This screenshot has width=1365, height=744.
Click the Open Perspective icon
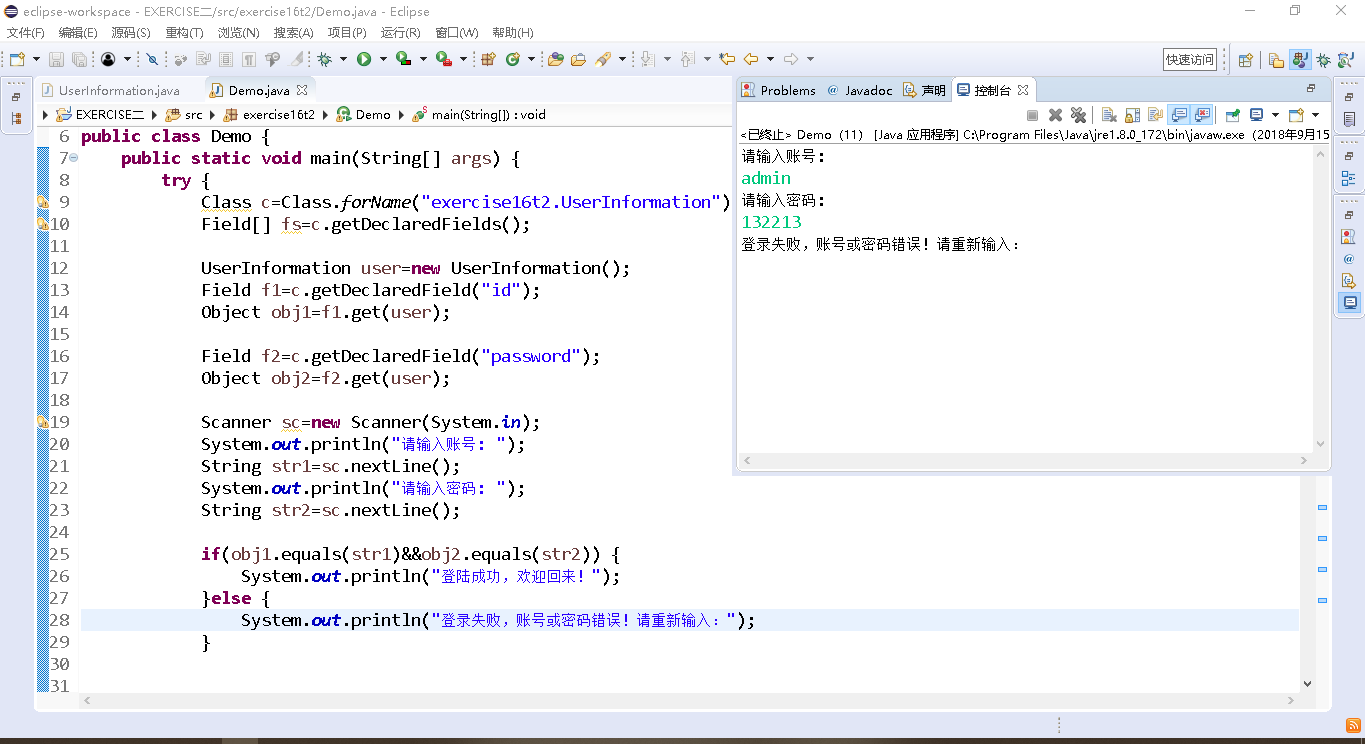[x=1246, y=60]
